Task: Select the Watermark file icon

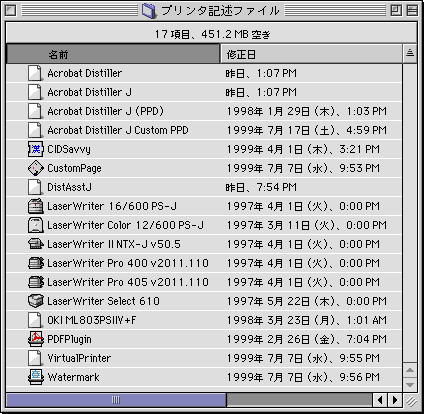Action: 36,377
